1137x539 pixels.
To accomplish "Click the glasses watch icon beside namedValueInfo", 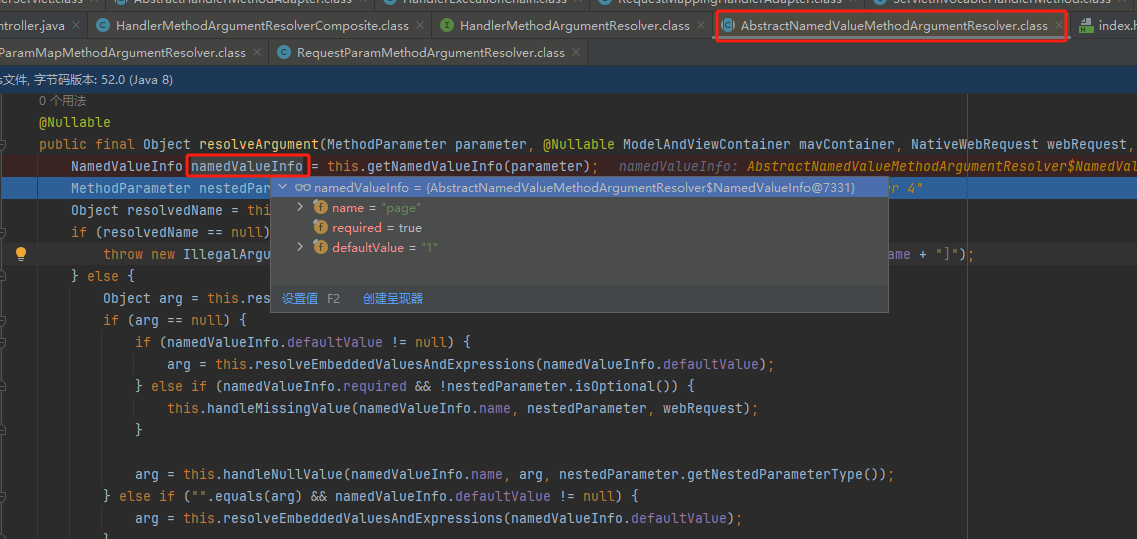I will 303,188.
